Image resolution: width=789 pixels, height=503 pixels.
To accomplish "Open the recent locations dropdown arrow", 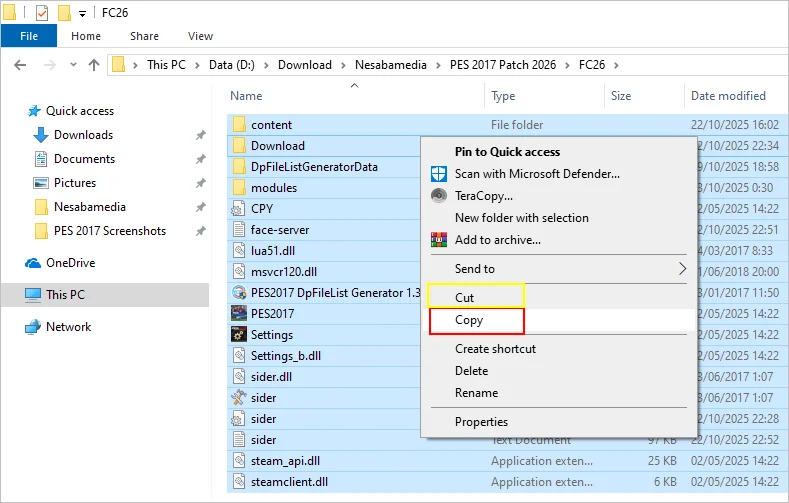I will coord(73,64).
